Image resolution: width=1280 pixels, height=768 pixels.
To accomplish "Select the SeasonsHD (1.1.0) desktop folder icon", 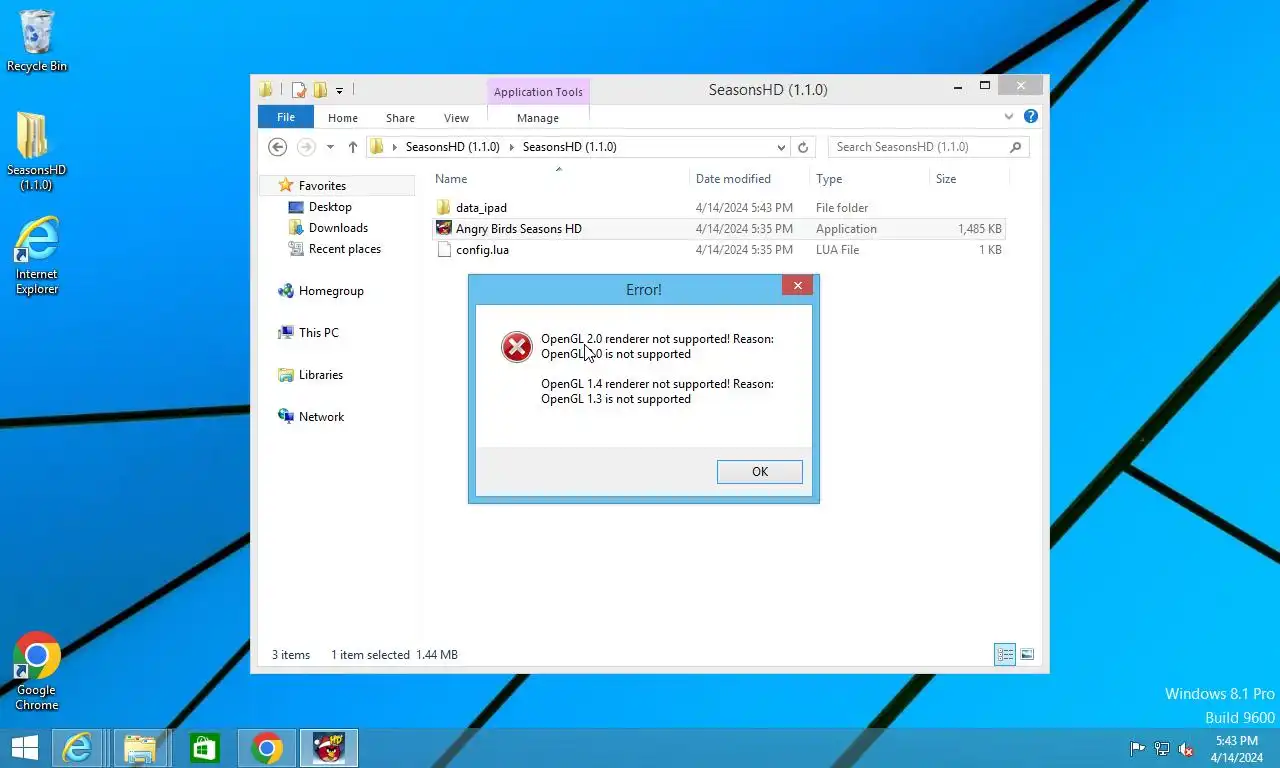I will click(x=36, y=150).
